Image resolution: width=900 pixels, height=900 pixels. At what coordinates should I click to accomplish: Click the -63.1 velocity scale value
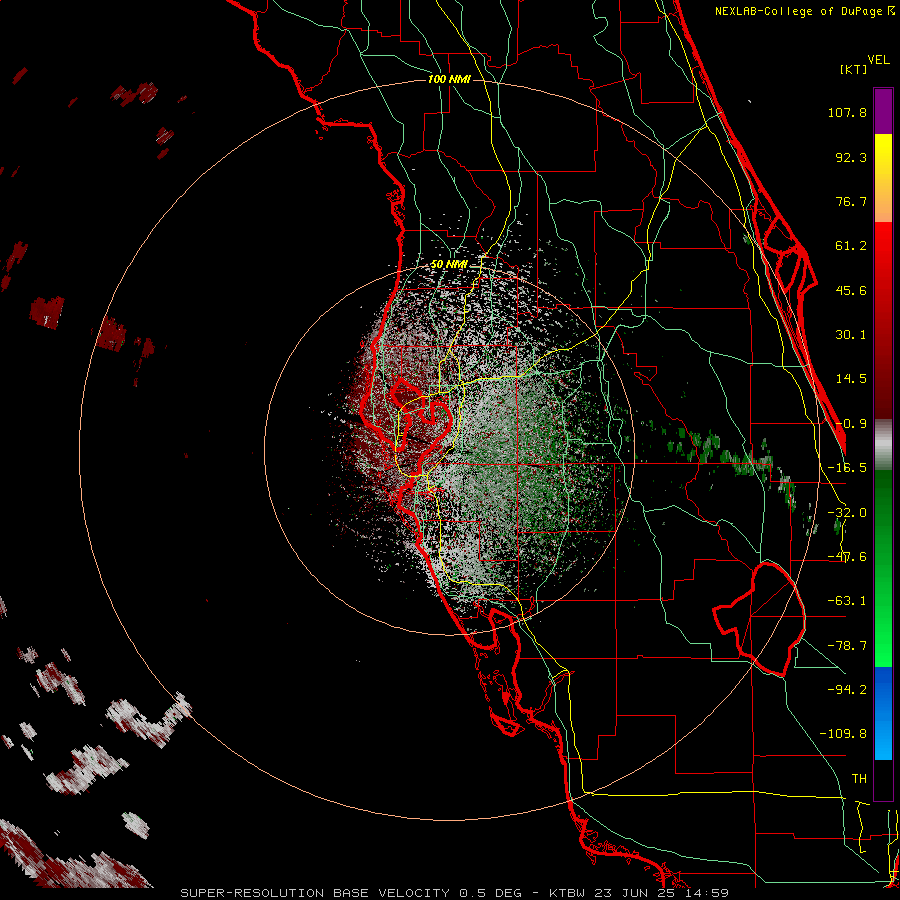[x=847, y=601]
